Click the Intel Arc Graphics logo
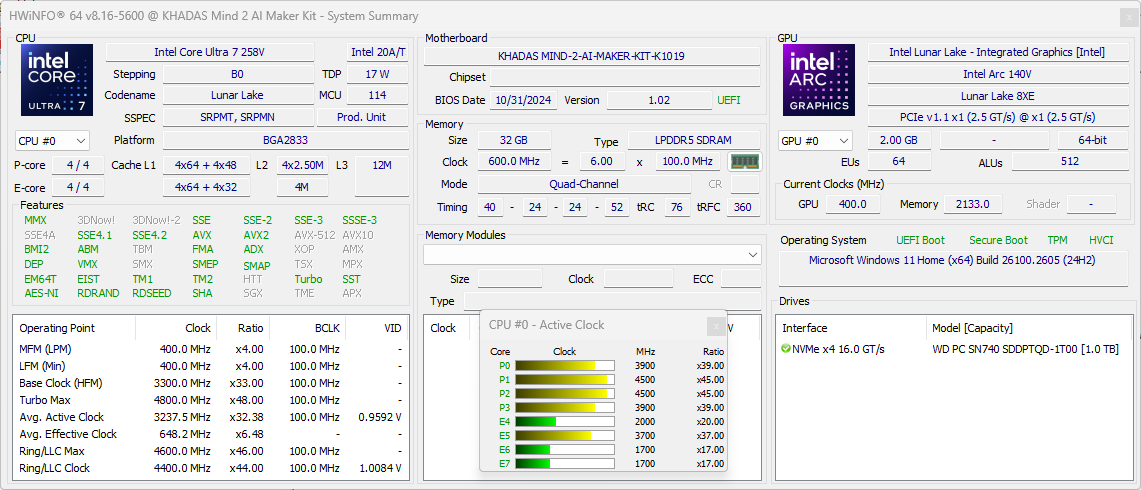 click(819, 79)
